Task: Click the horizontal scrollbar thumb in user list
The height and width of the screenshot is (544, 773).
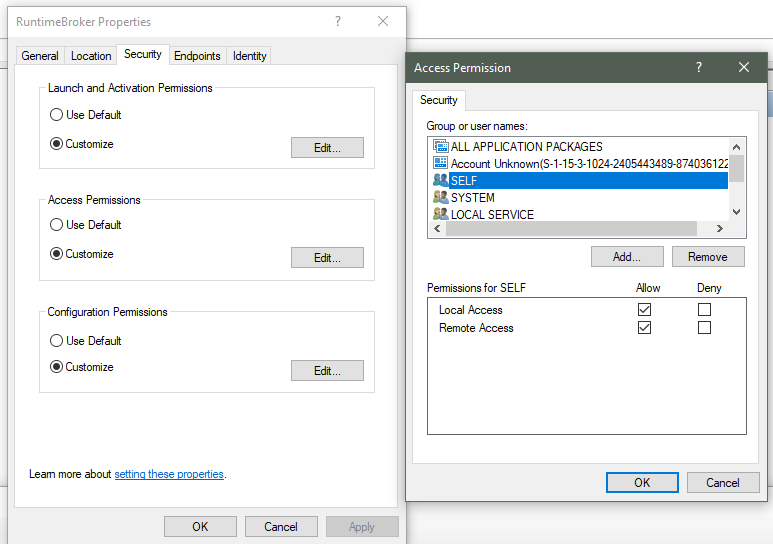Action: point(571,228)
